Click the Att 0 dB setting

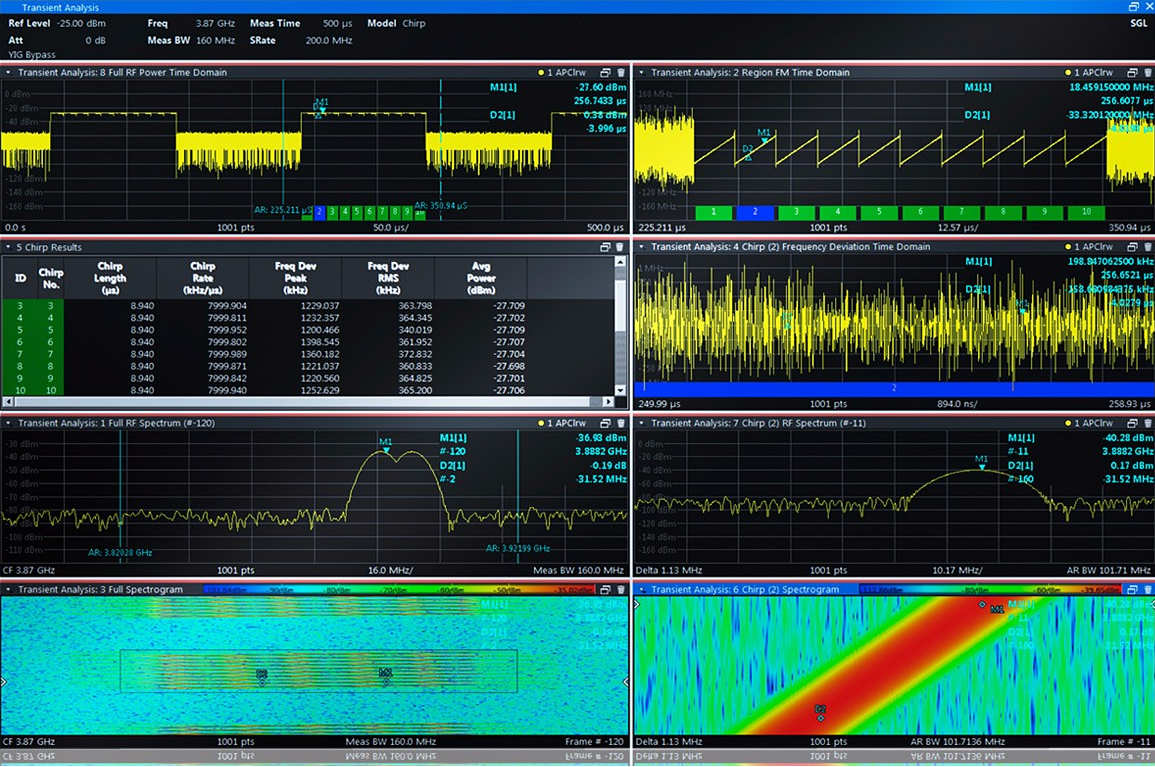coord(57,41)
